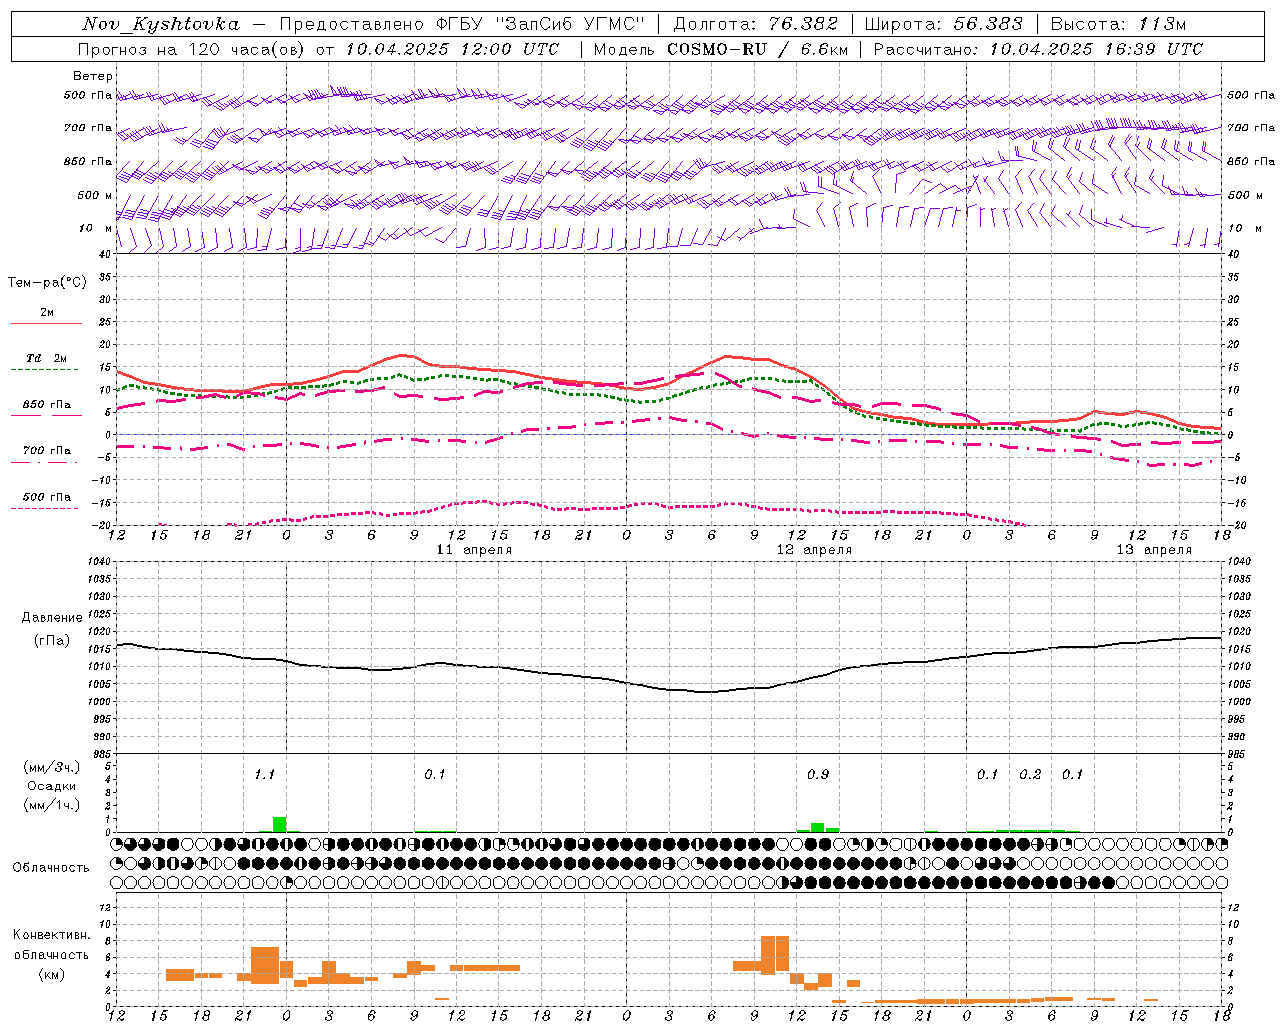Click the Высота: 113м elevation value

coord(1118,24)
